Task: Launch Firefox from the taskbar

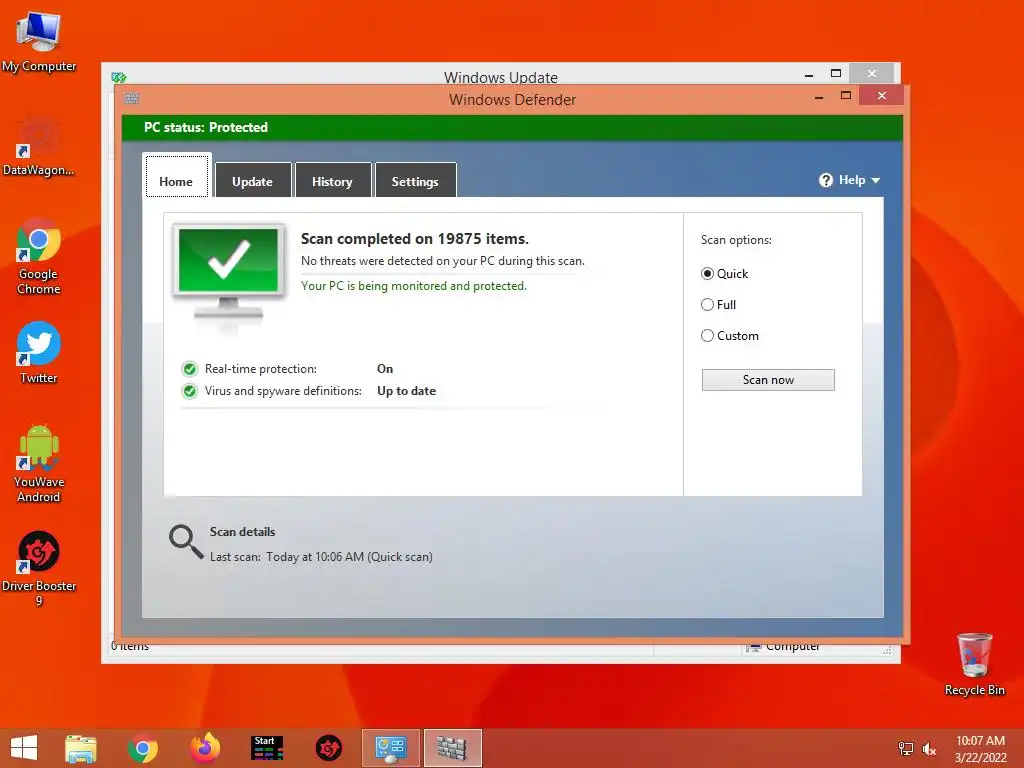Action: click(205, 748)
